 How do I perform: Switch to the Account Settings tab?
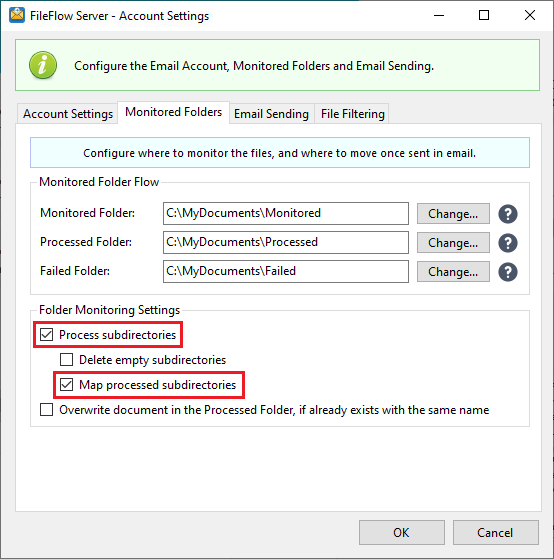[x=68, y=114]
